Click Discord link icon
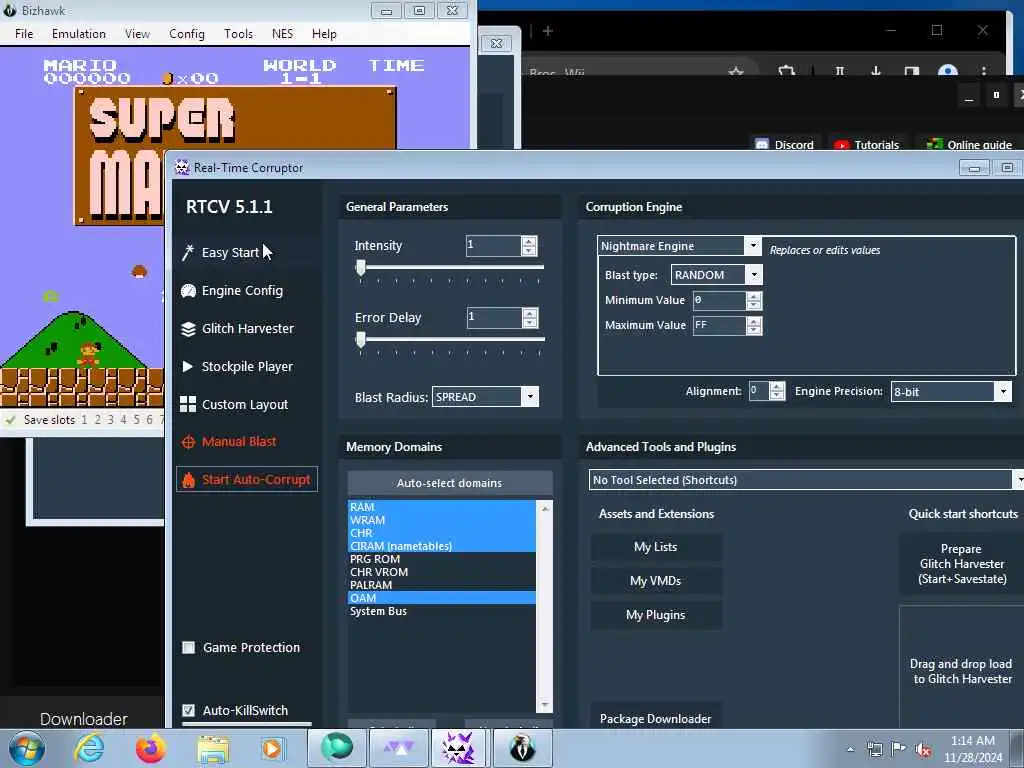 coord(761,144)
